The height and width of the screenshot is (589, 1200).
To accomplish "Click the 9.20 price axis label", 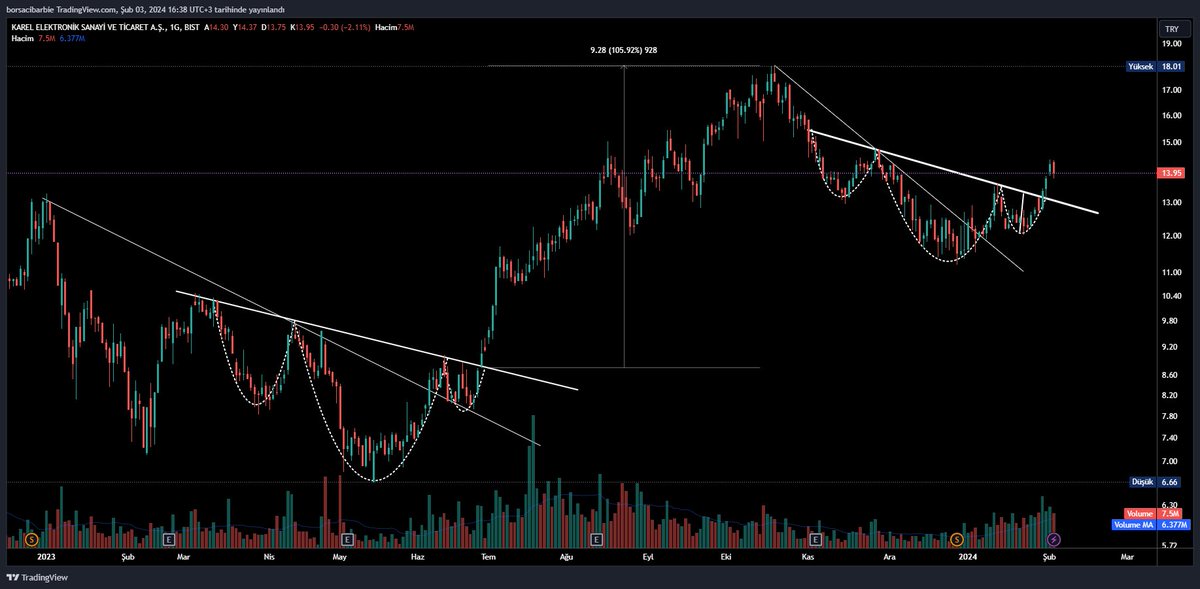I will pos(1171,347).
